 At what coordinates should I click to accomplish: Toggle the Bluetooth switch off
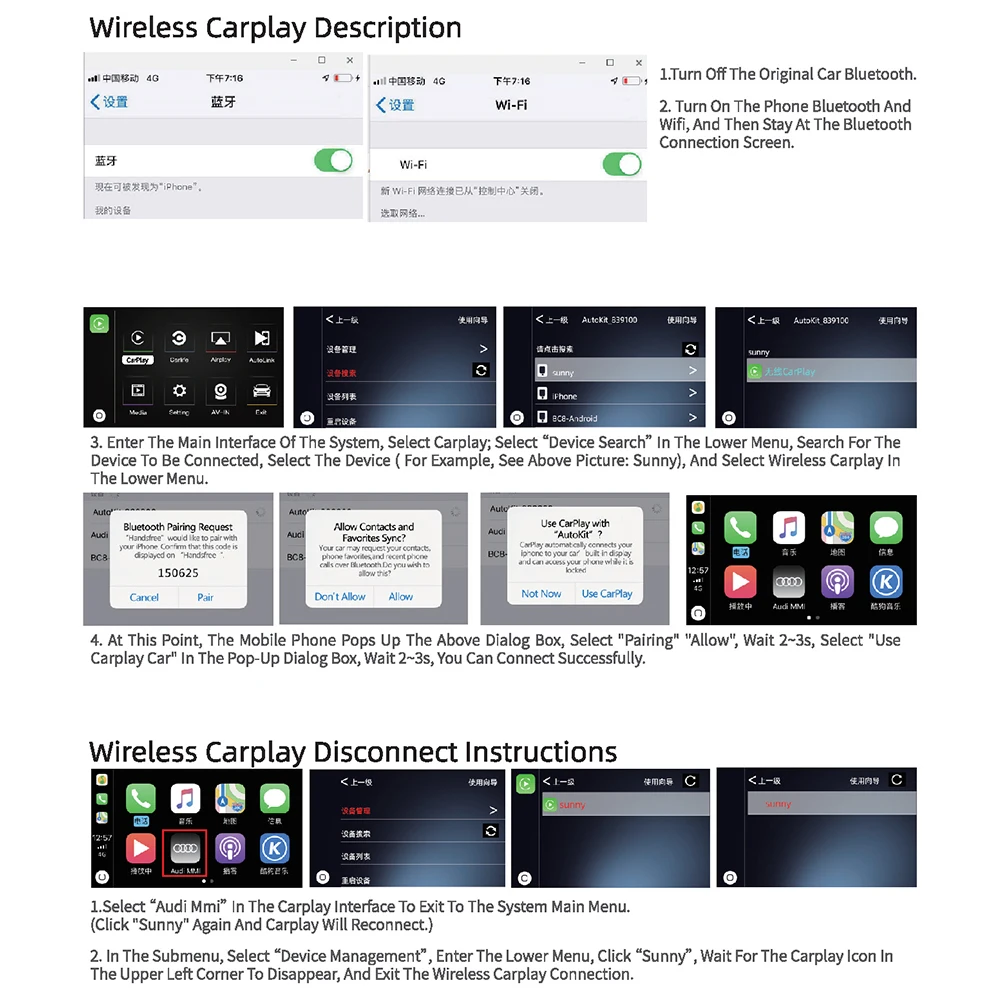point(334,161)
